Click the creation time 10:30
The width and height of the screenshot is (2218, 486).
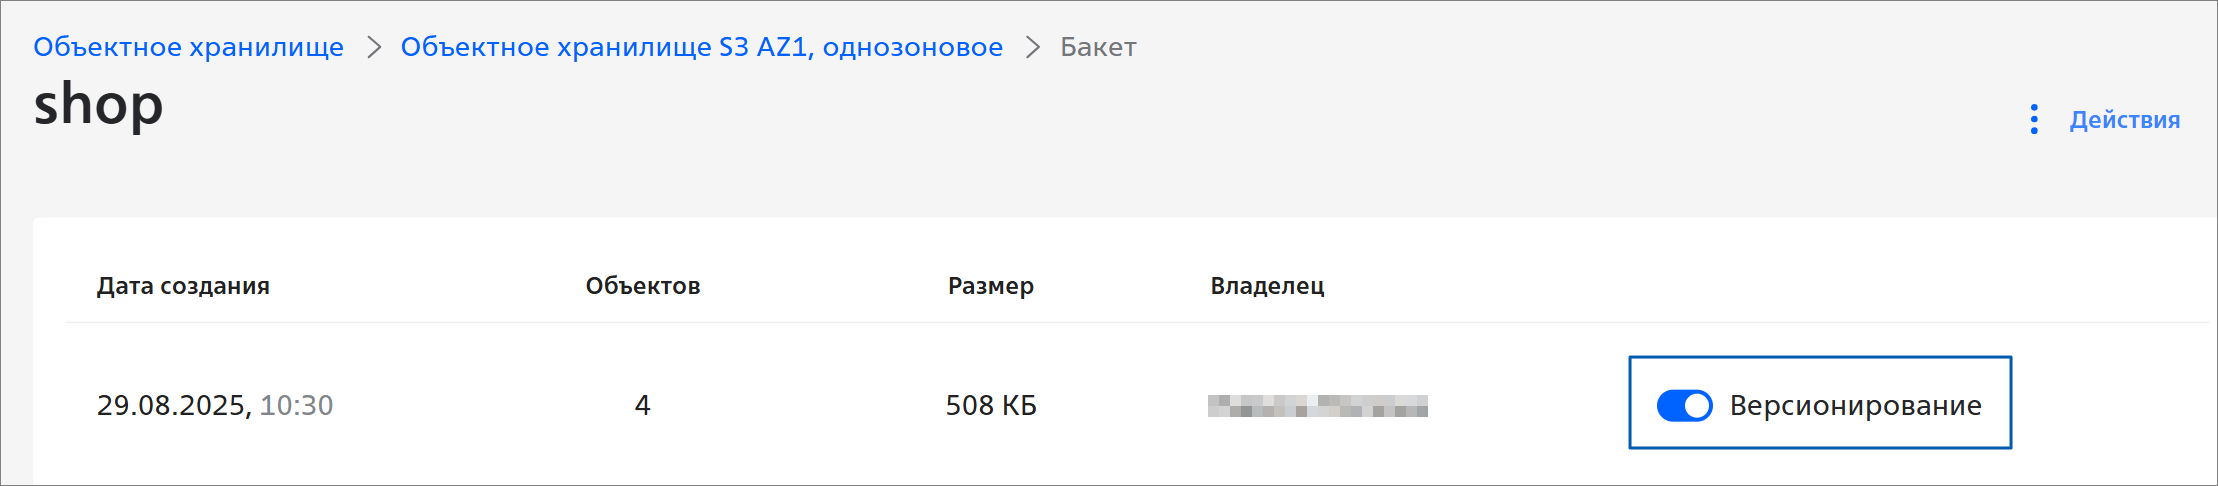coord(297,405)
